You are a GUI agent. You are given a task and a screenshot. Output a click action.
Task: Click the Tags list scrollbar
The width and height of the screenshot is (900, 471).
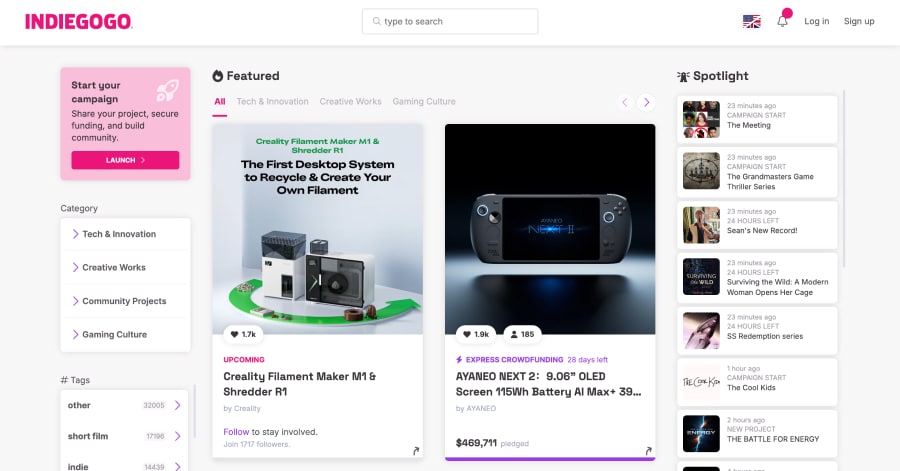pyautogui.click(x=195, y=413)
